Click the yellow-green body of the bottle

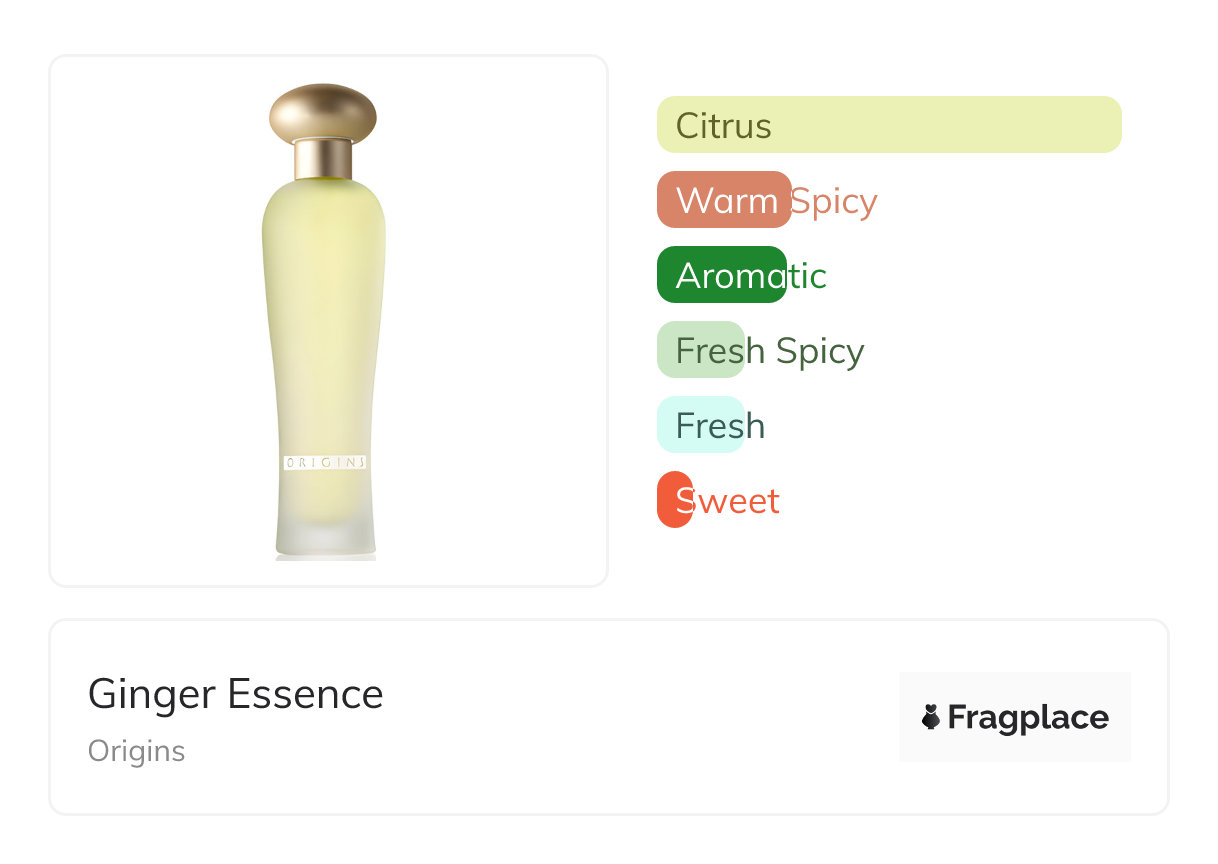coord(323,330)
